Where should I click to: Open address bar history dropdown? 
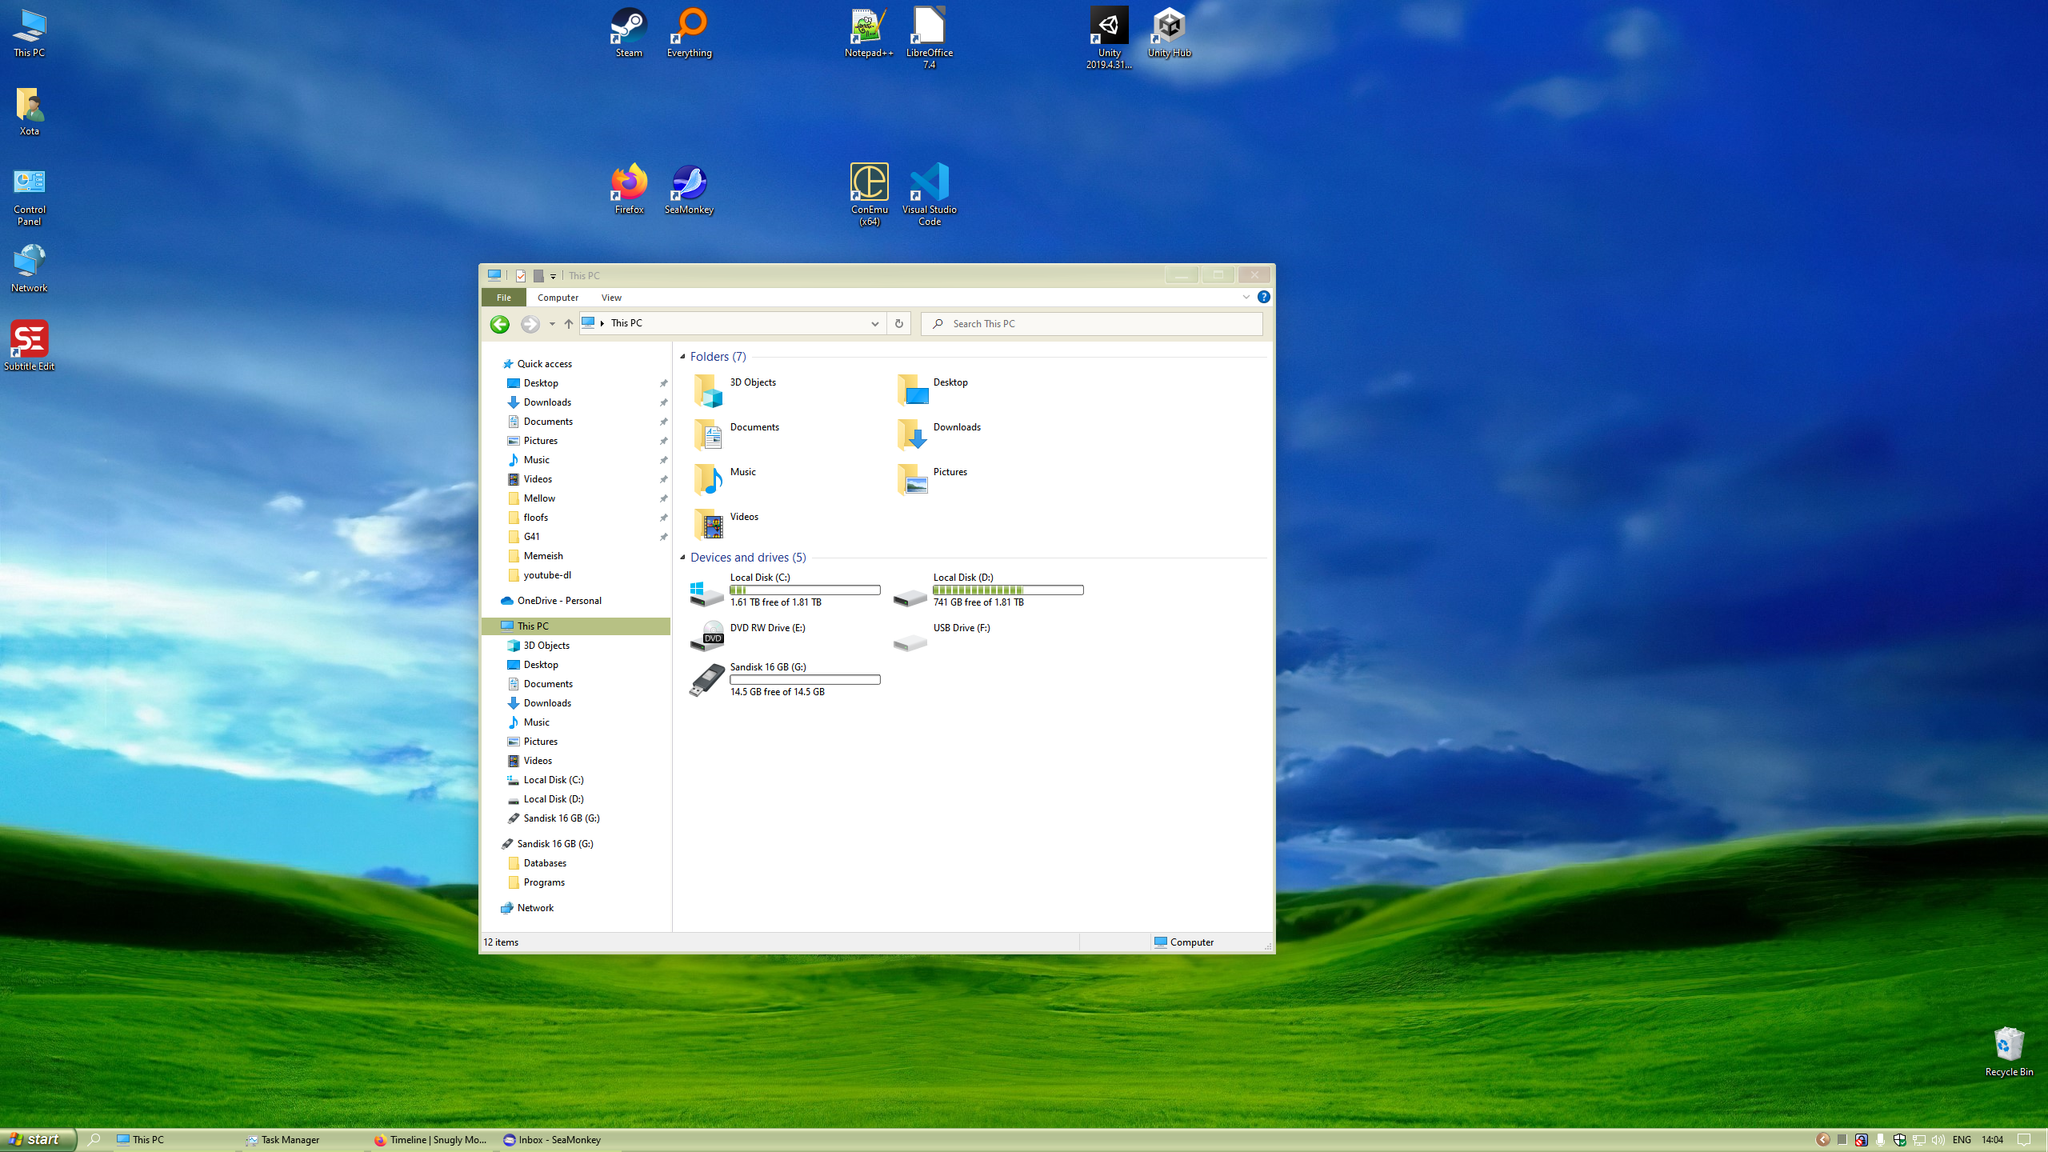pos(874,324)
